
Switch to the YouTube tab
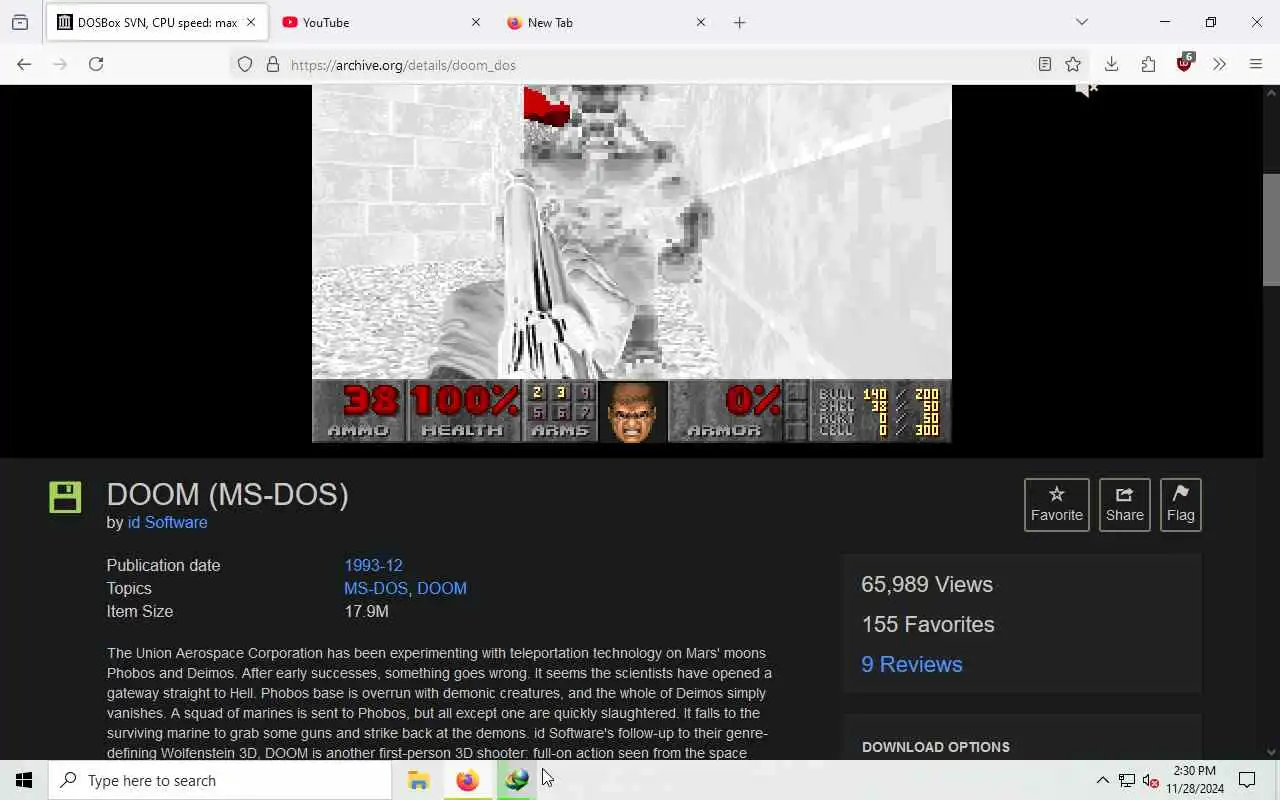tap(380, 22)
